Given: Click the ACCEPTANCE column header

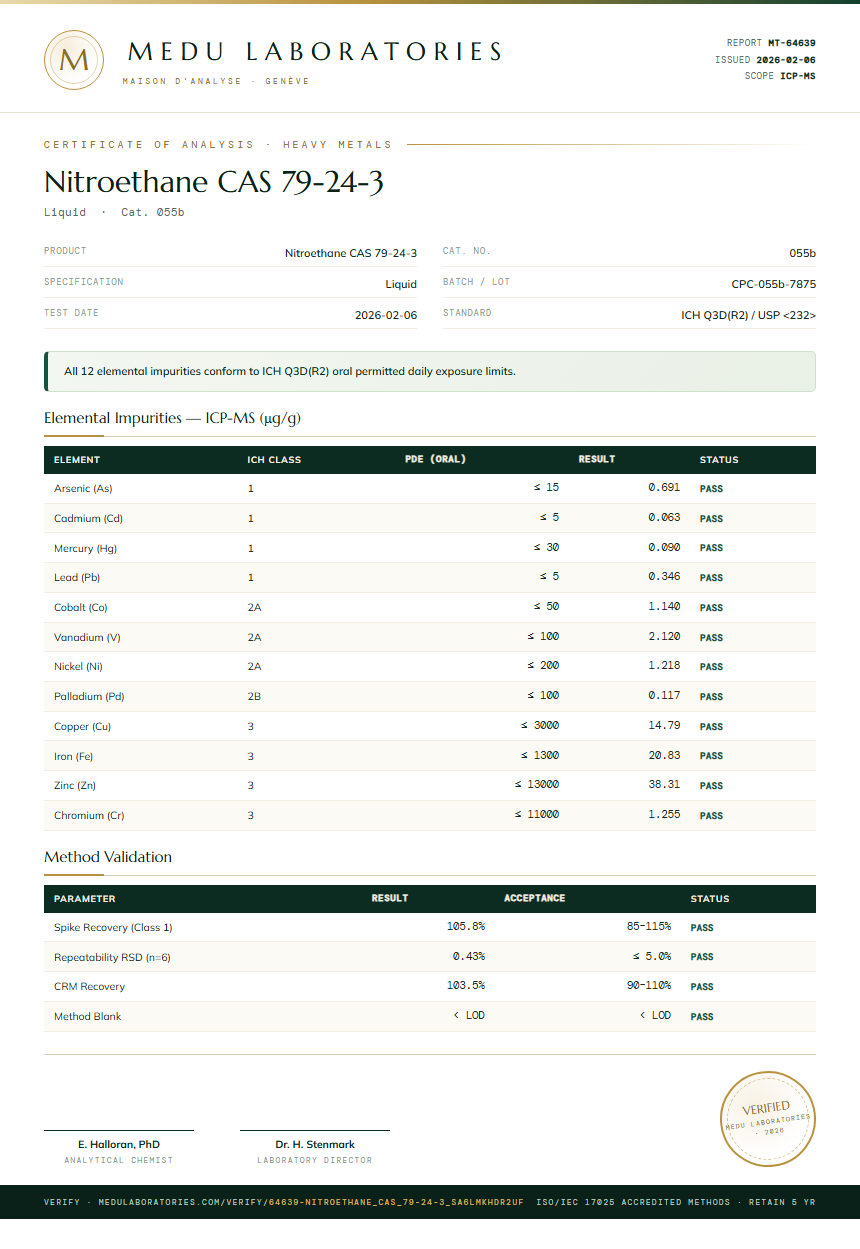Looking at the screenshot, I should (535, 898).
